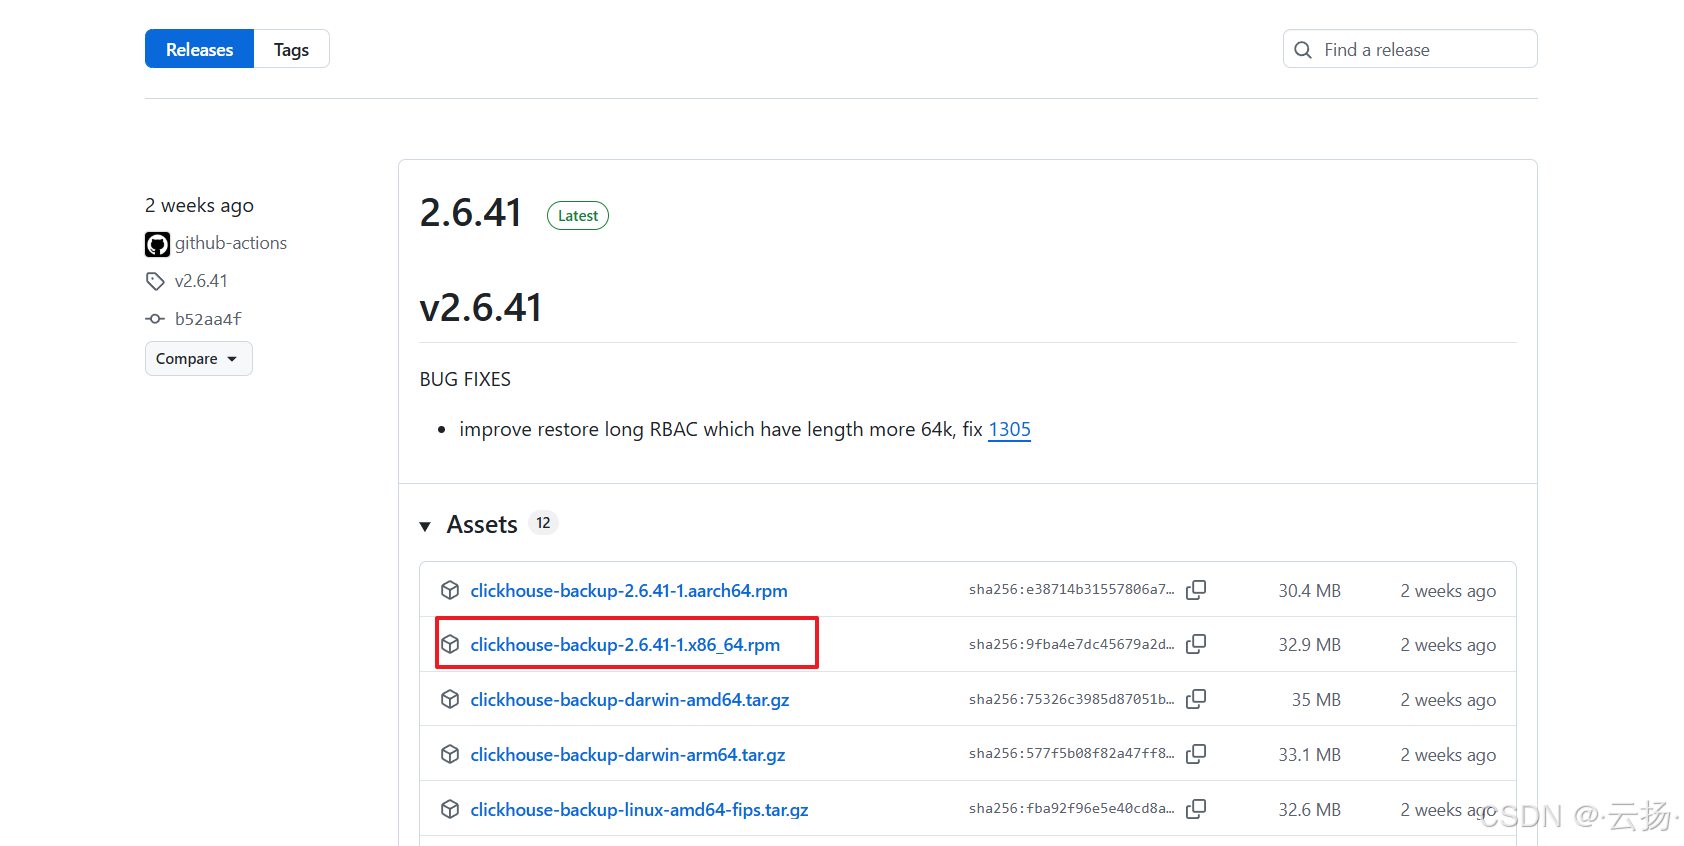The width and height of the screenshot is (1684, 846).
Task: Copy sha256 of aarch64.rpm asset
Action: (x=1196, y=590)
